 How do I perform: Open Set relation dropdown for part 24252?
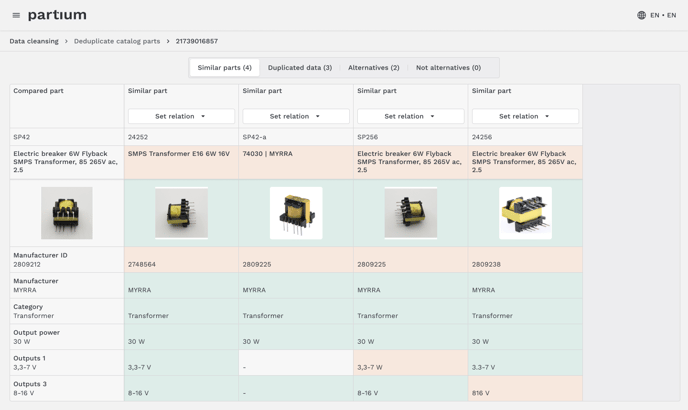click(181, 116)
